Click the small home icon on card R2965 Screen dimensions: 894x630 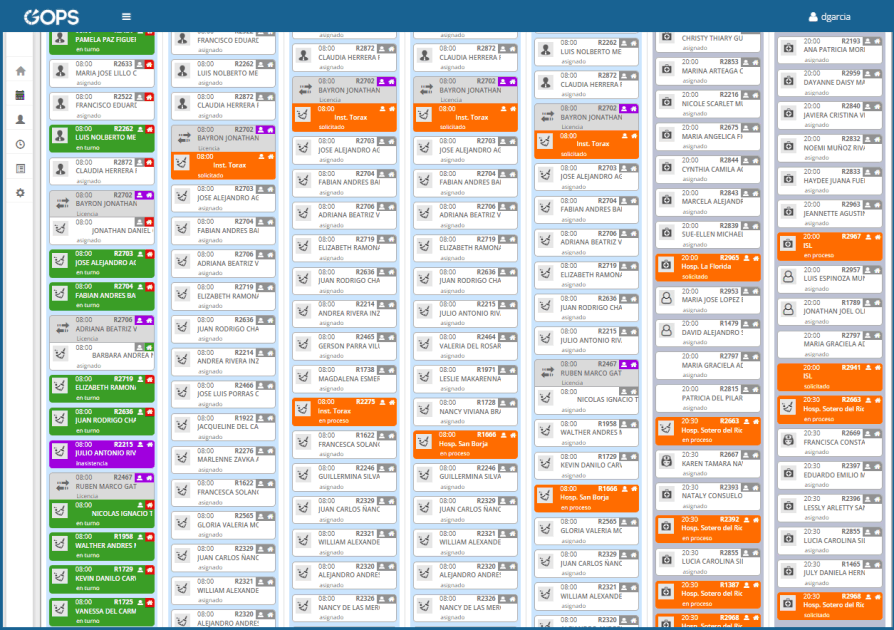pos(756,258)
